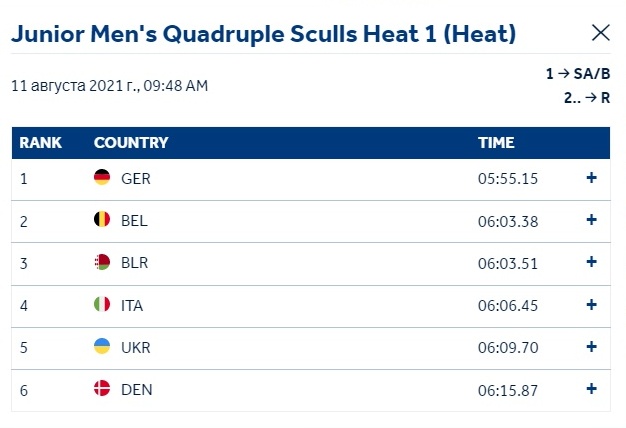Image resolution: width=626 pixels, height=428 pixels.
Task: Click the Ukraine flag icon
Action: coord(102,346)
